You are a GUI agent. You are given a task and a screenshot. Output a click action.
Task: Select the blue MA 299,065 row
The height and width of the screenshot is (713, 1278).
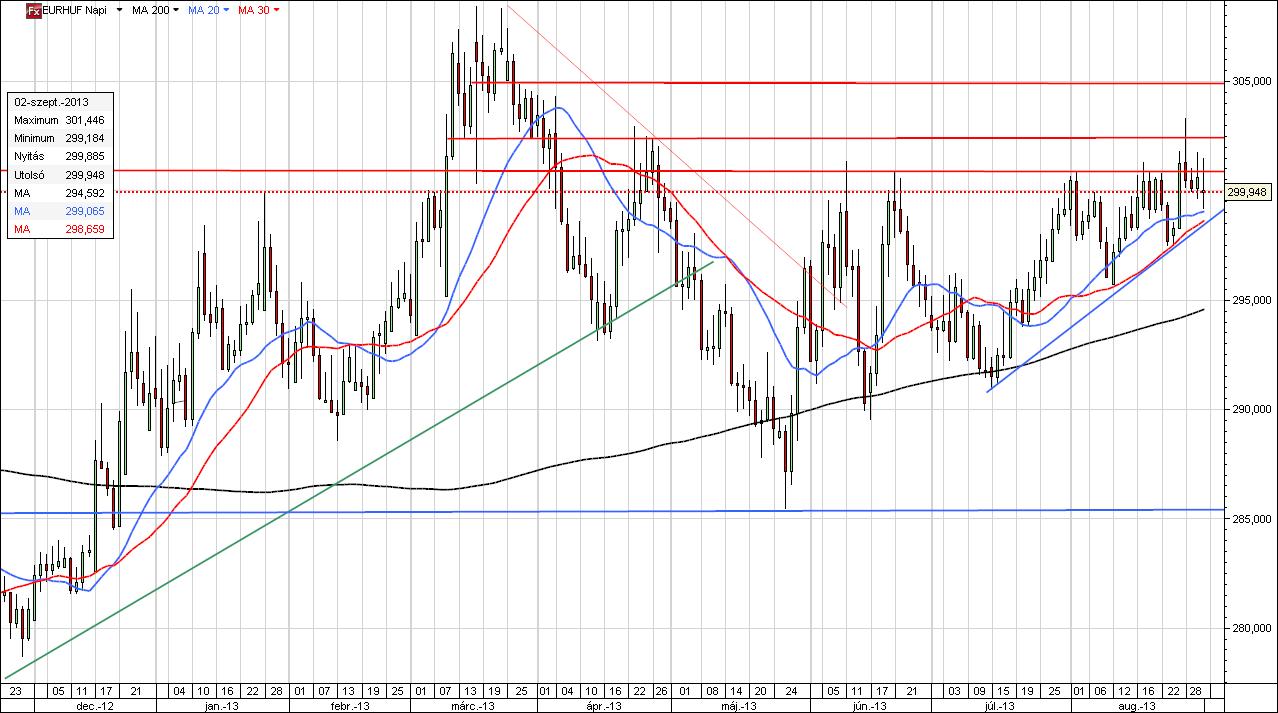[59, 212]
